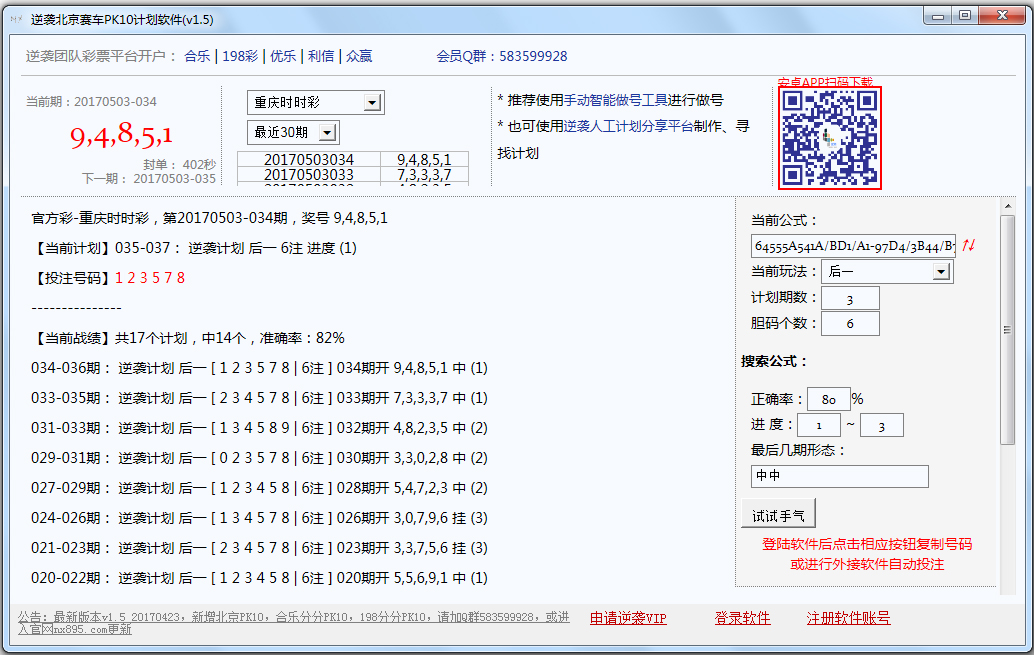Click the Android app QR code image

pyautogui.click(x=830, y=138)
